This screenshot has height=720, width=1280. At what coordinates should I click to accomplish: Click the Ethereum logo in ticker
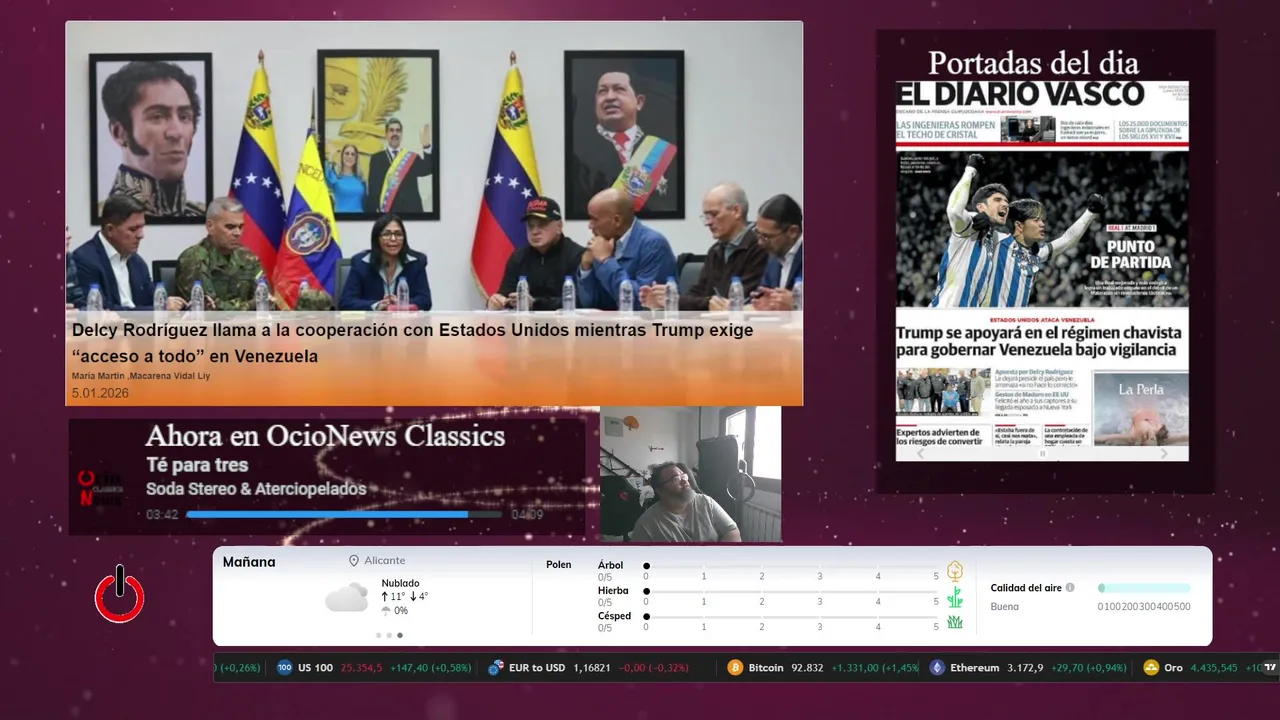tap(937, 667)
